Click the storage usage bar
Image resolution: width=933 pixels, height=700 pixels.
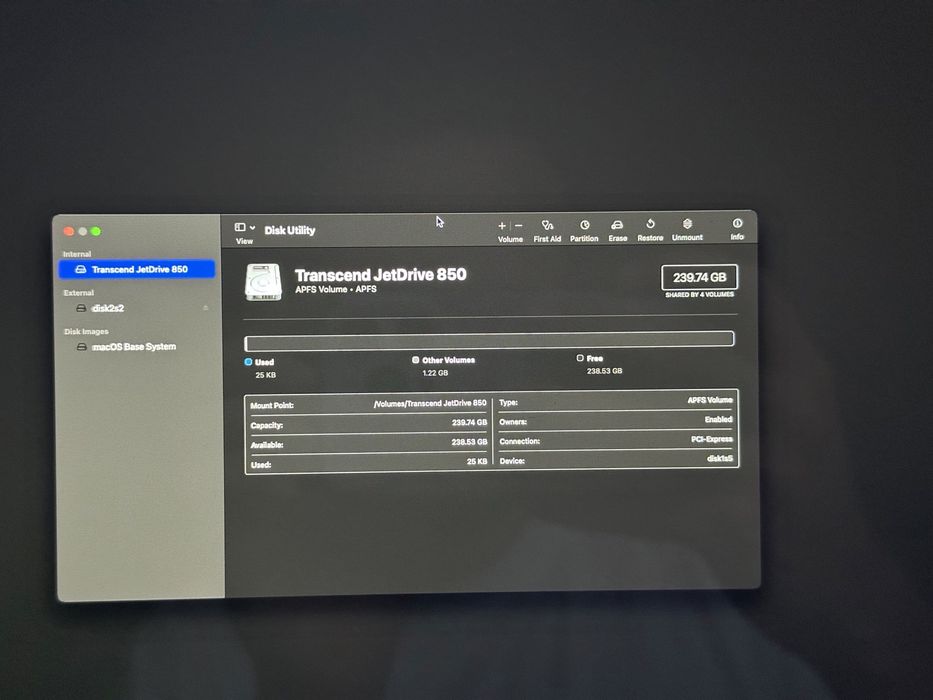point(489,340)
